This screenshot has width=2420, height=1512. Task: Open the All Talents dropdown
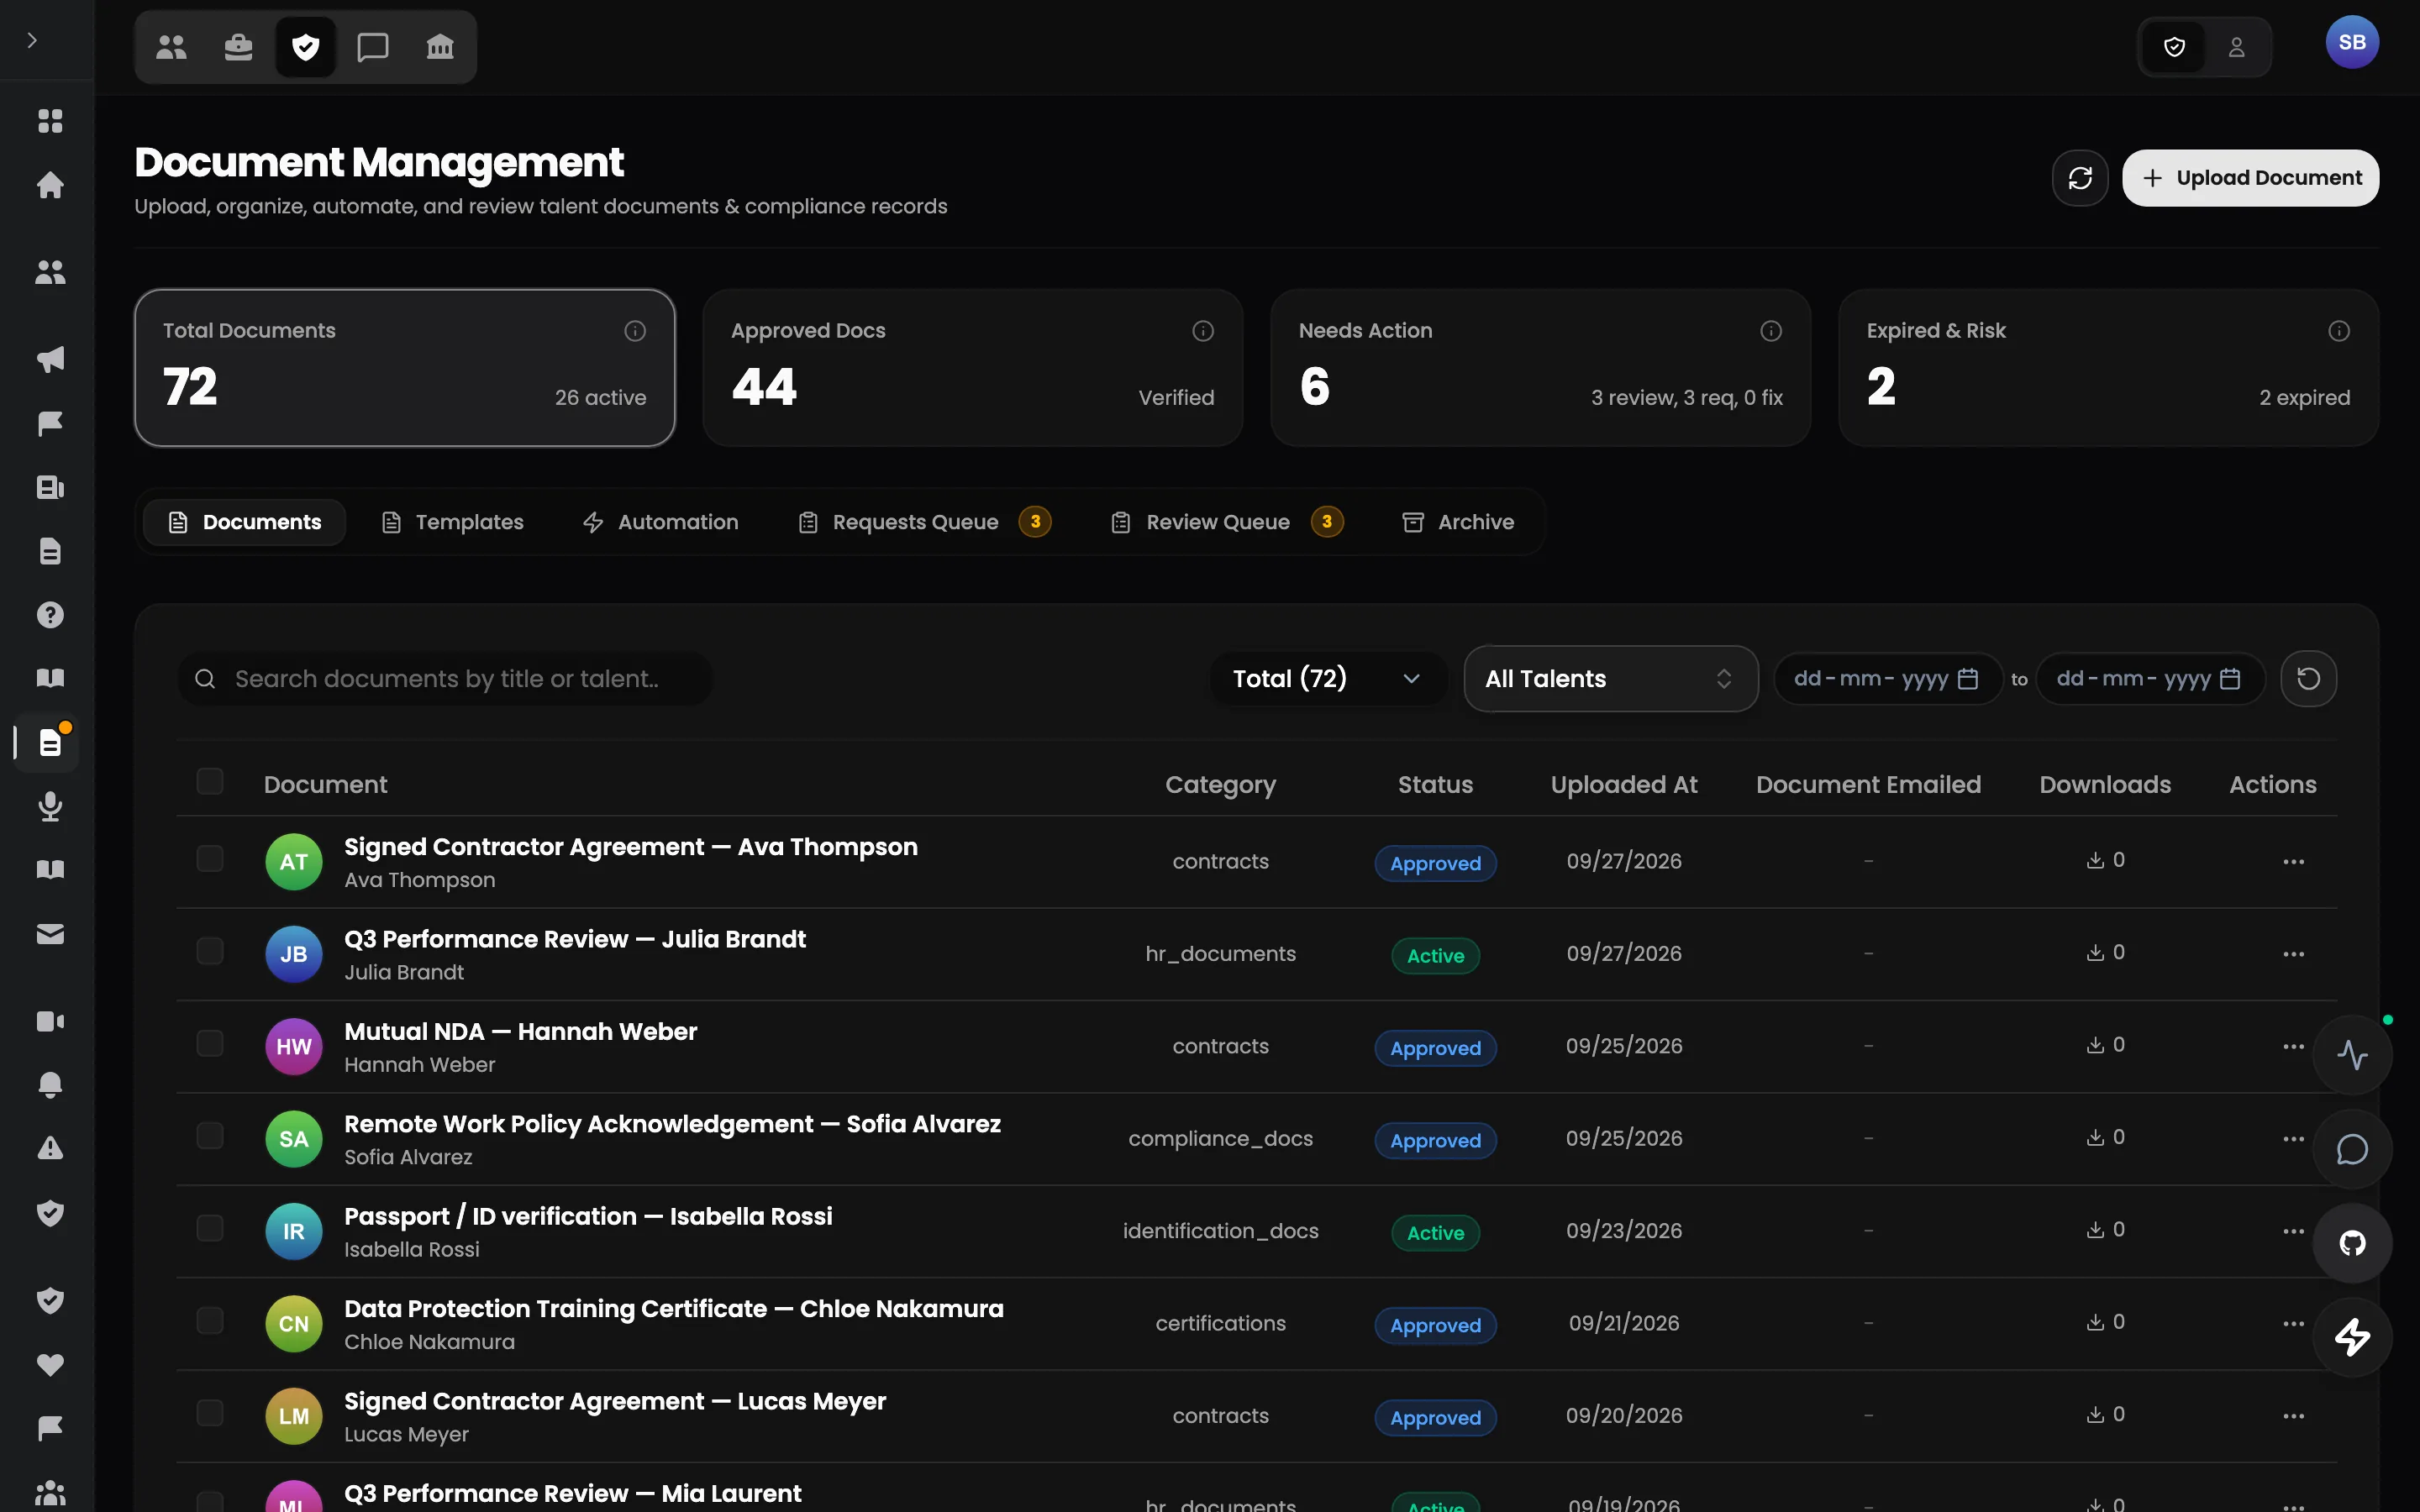coord(1610,679)
